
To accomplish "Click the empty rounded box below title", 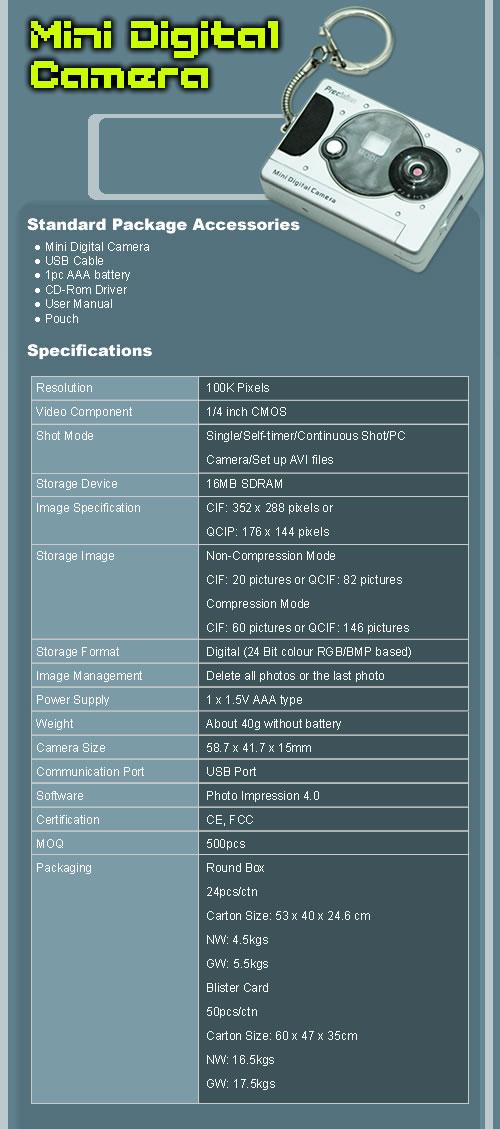I will 184,156.
